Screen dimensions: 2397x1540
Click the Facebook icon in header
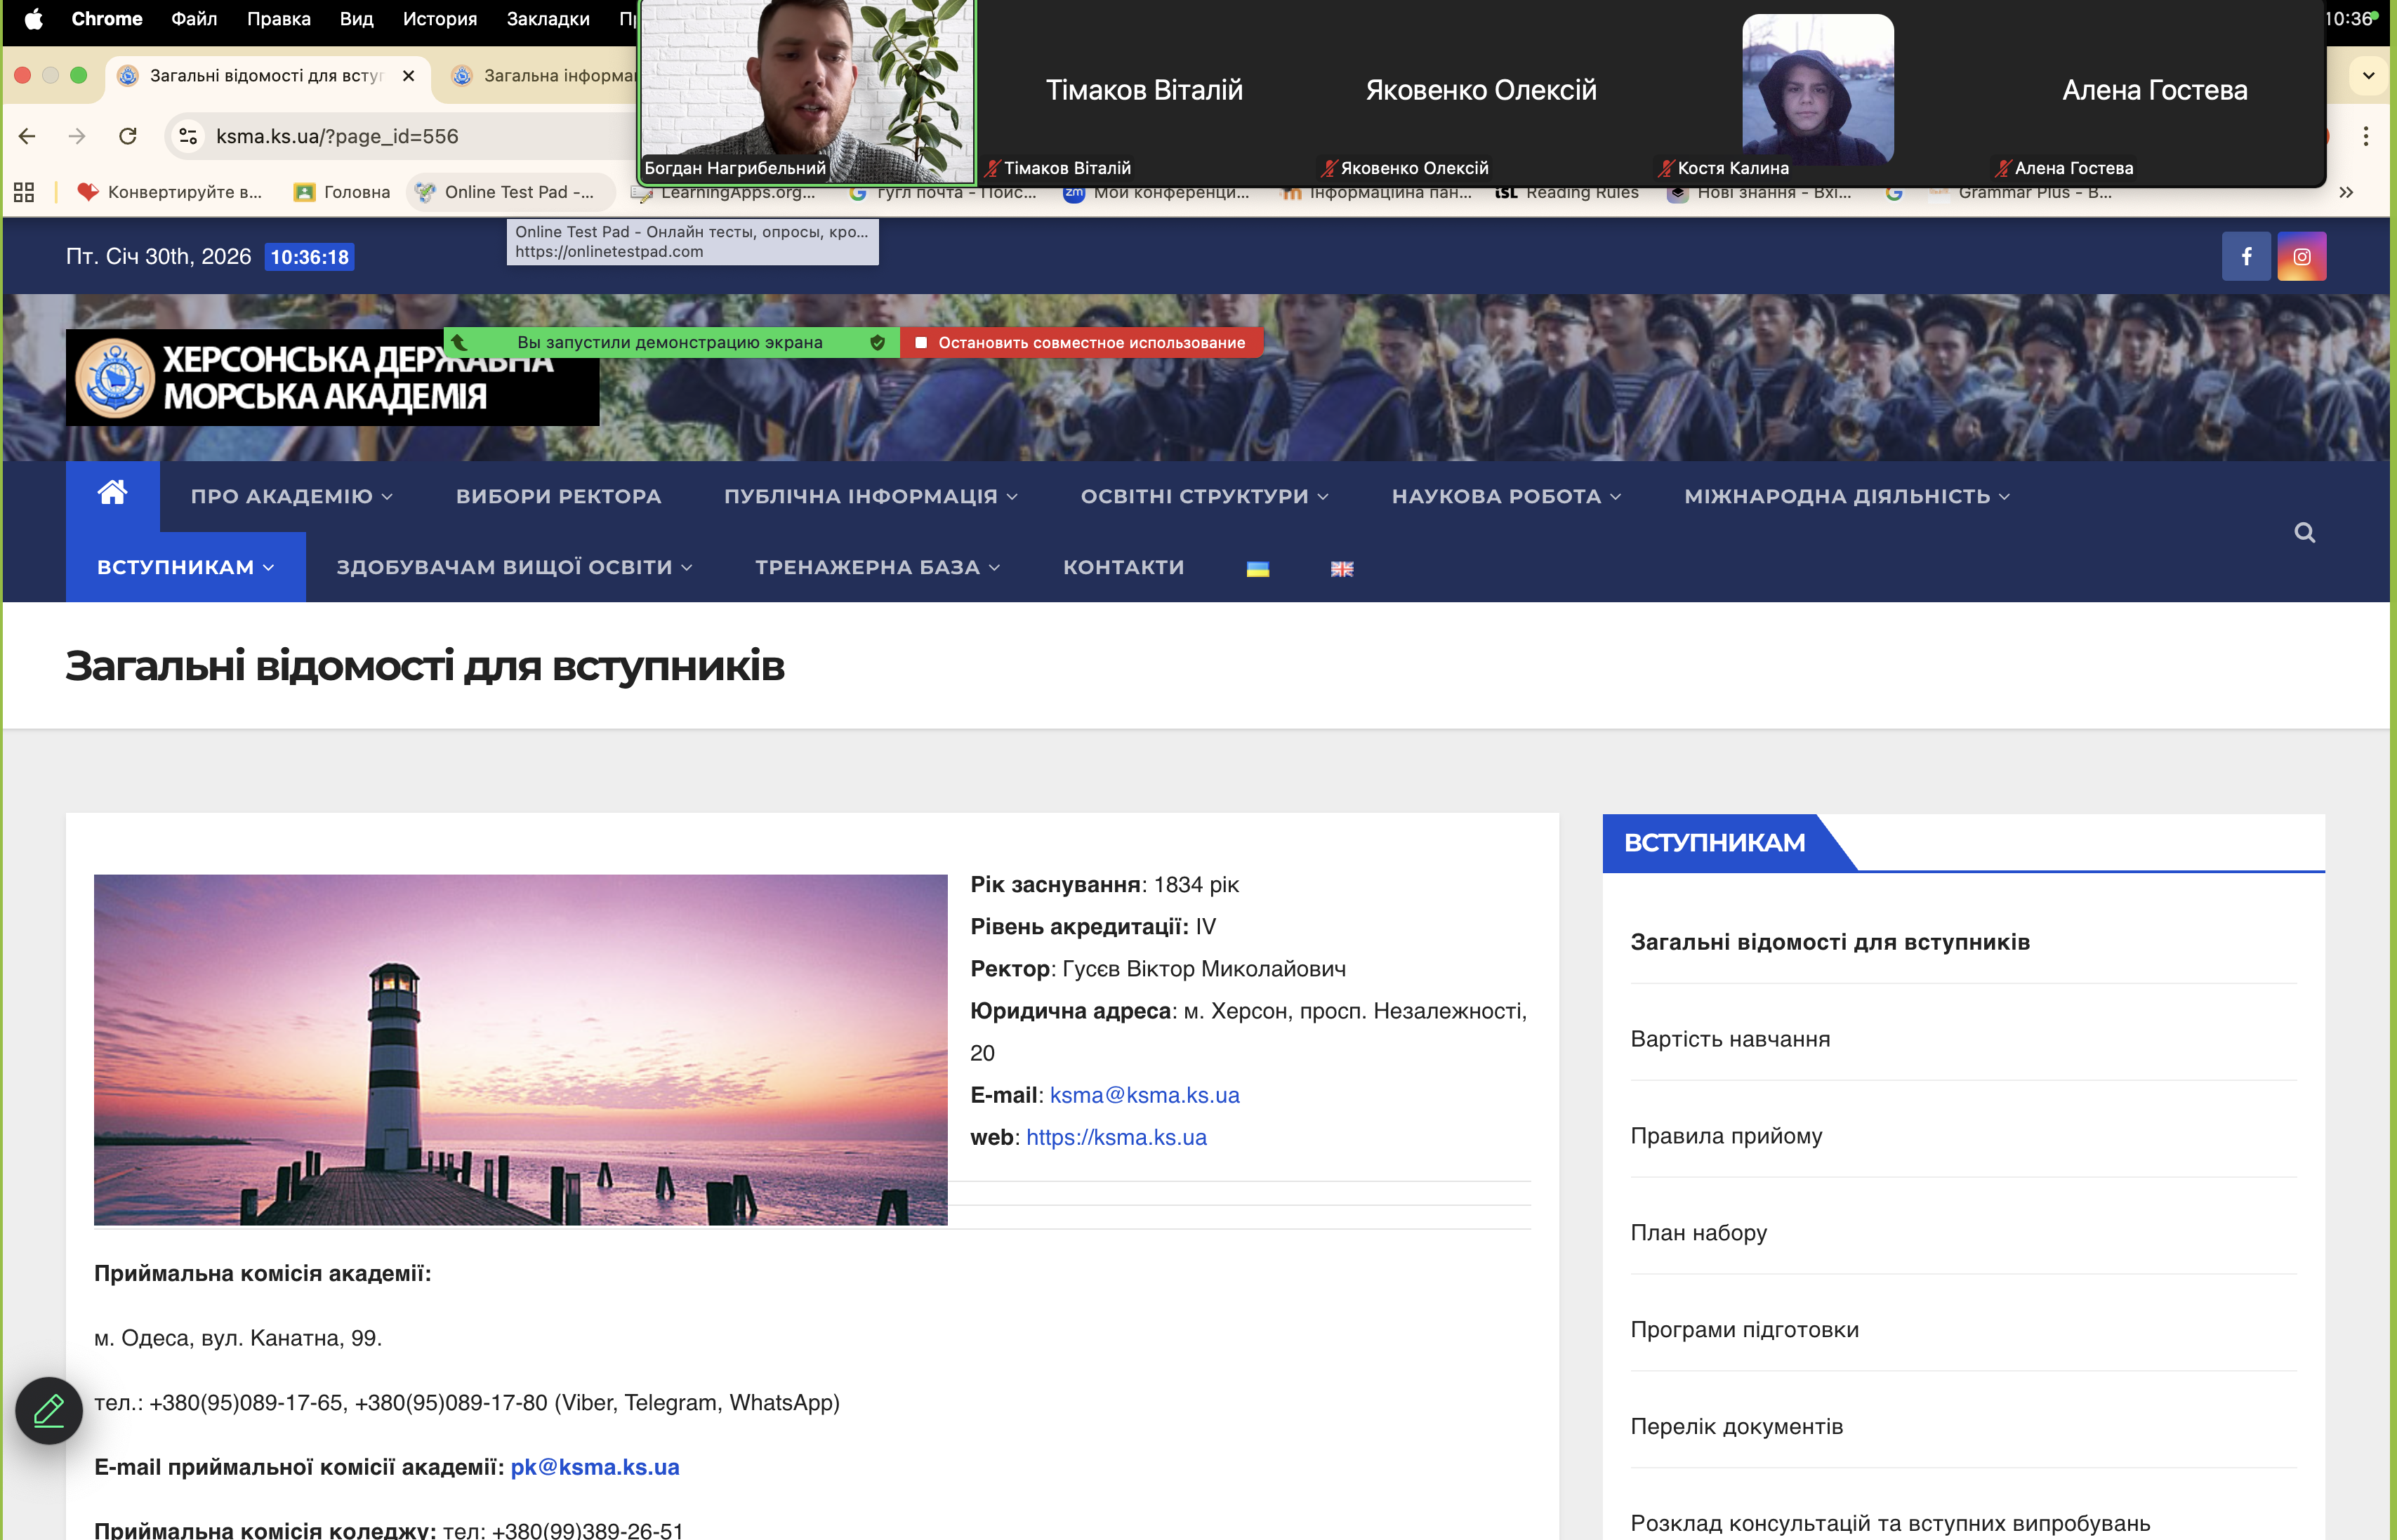coord(2245,257)
